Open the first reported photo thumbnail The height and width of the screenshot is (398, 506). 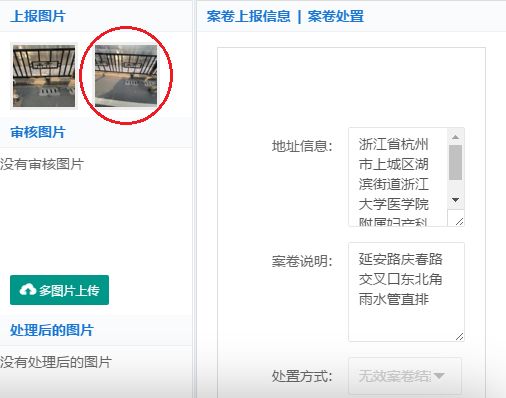click(x=44, y=76)
